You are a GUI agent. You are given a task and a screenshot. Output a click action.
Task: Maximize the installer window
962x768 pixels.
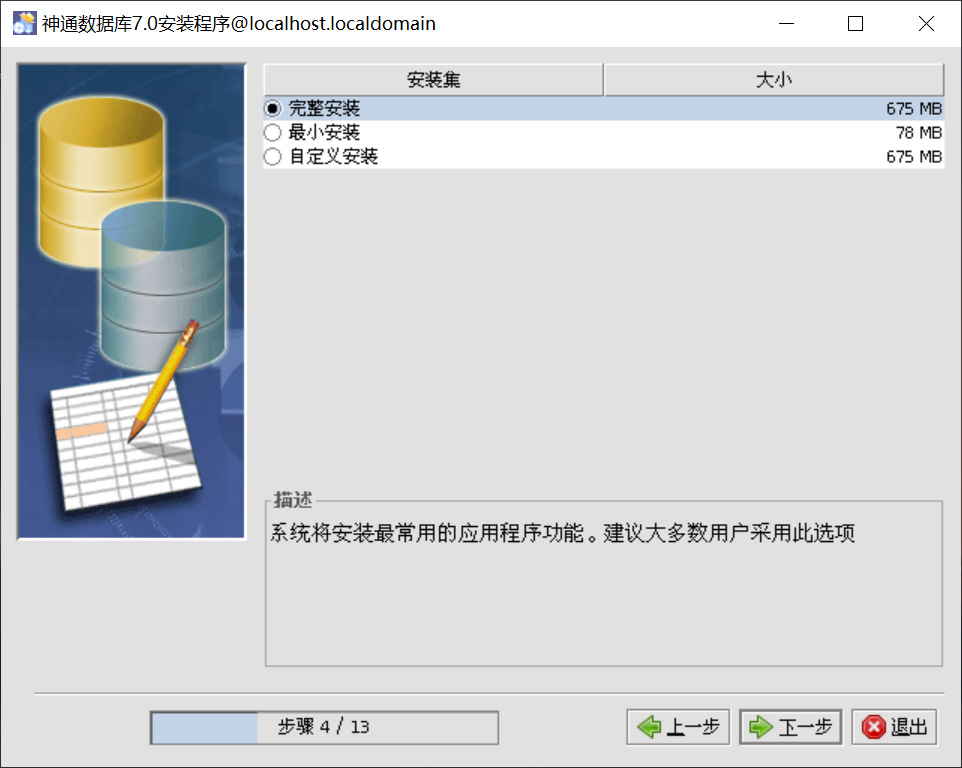(855, 23)
